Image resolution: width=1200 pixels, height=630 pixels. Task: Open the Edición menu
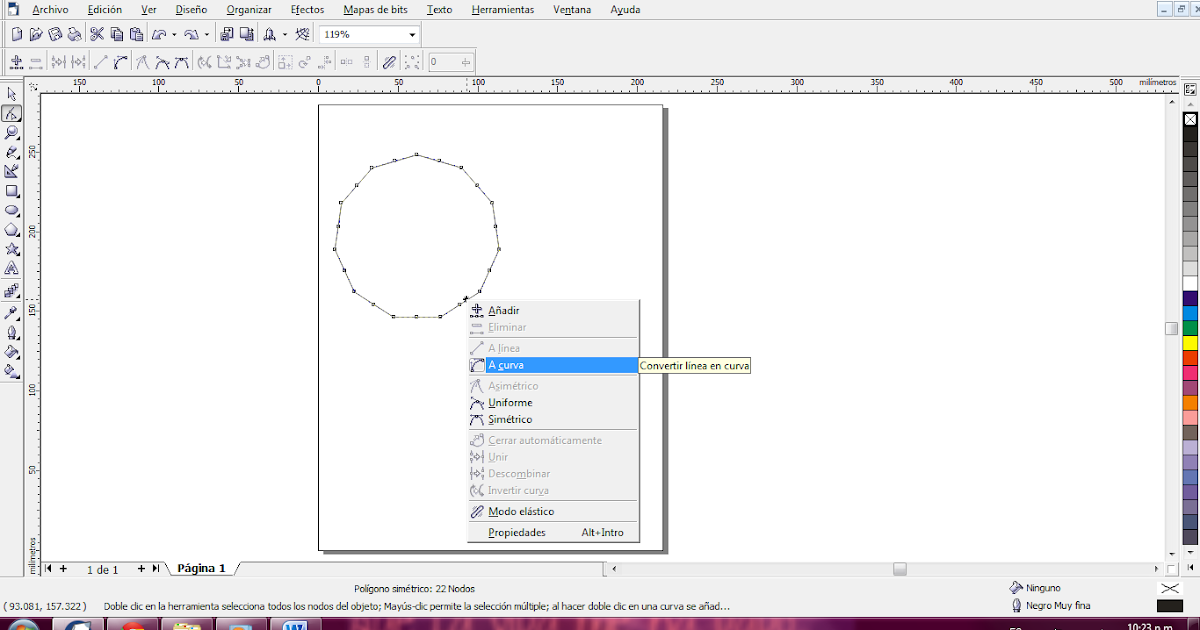105,9
